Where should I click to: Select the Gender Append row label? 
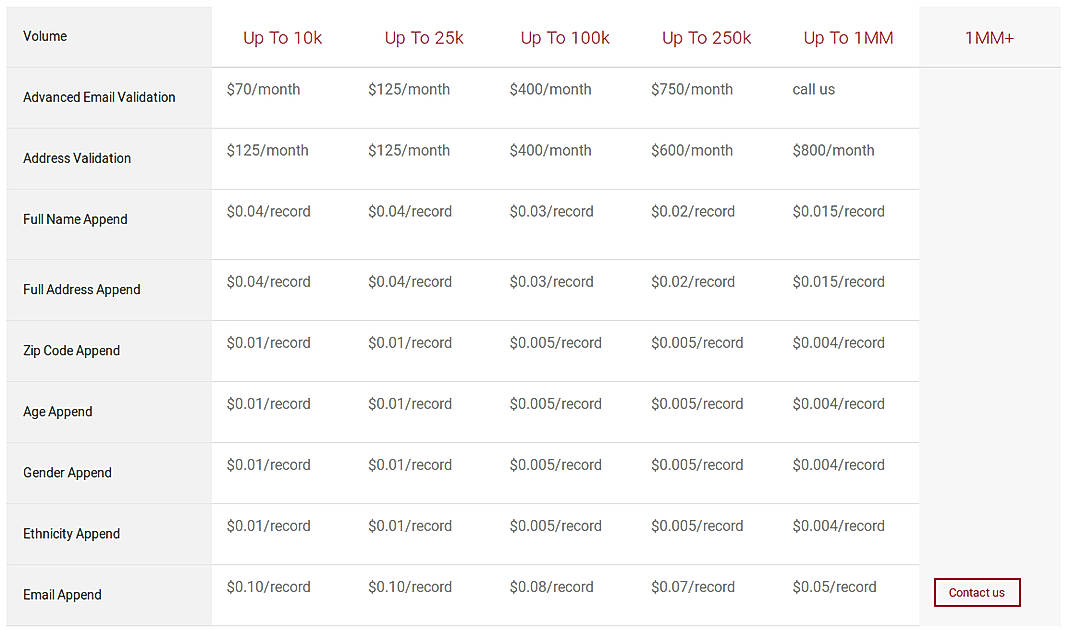[x=67, y=472]
